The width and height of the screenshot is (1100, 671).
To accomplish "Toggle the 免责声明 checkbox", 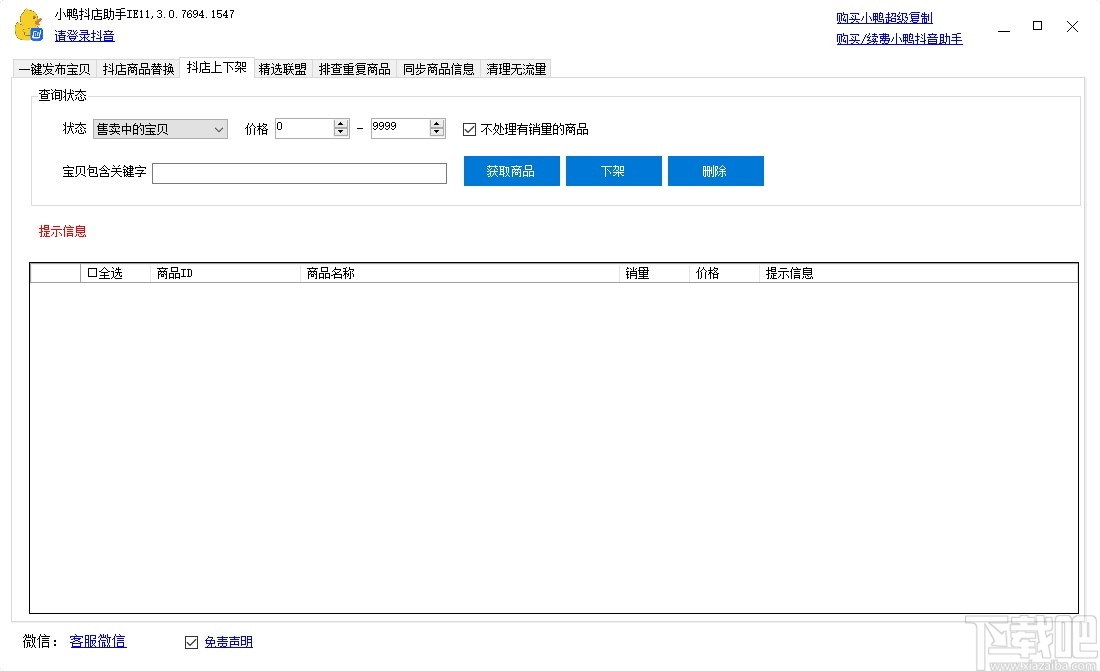I will point(192,642).
